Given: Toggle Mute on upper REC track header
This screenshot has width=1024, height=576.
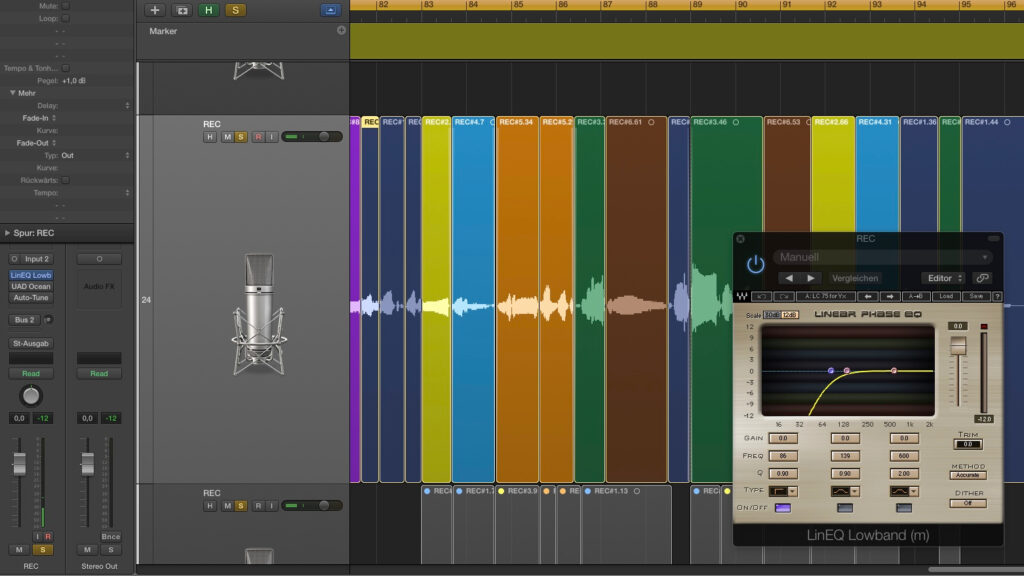Looking at the screenshot, I should (x=227, y=137).
